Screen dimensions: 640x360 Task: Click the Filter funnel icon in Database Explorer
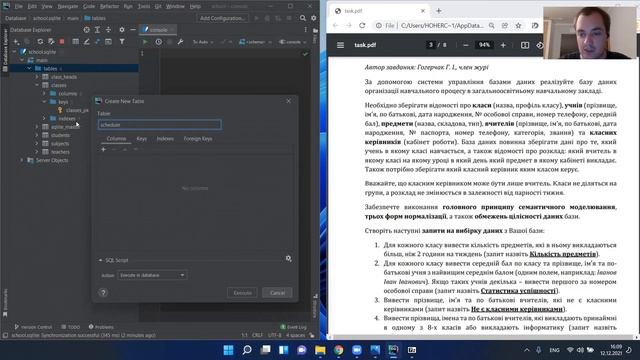122,42
